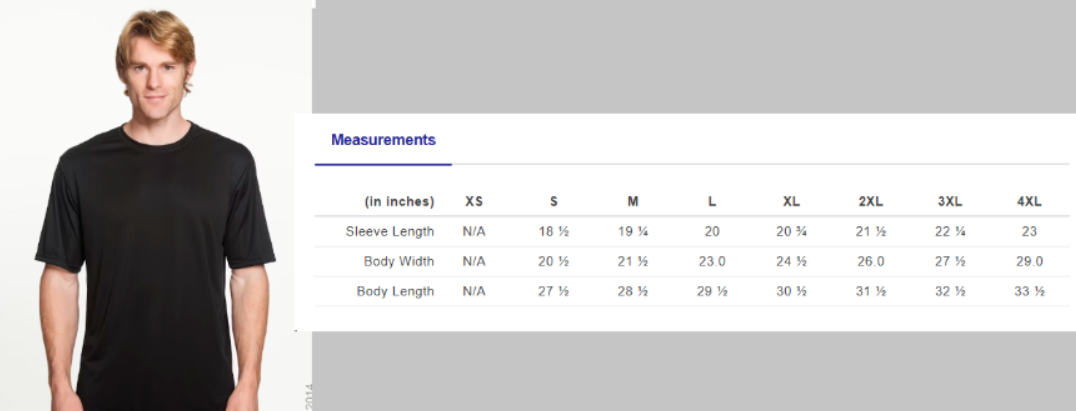1076x411 pixels.
Task: Select Sleeve Length N/A cell under XS
Action: click(x=474, y=231)
